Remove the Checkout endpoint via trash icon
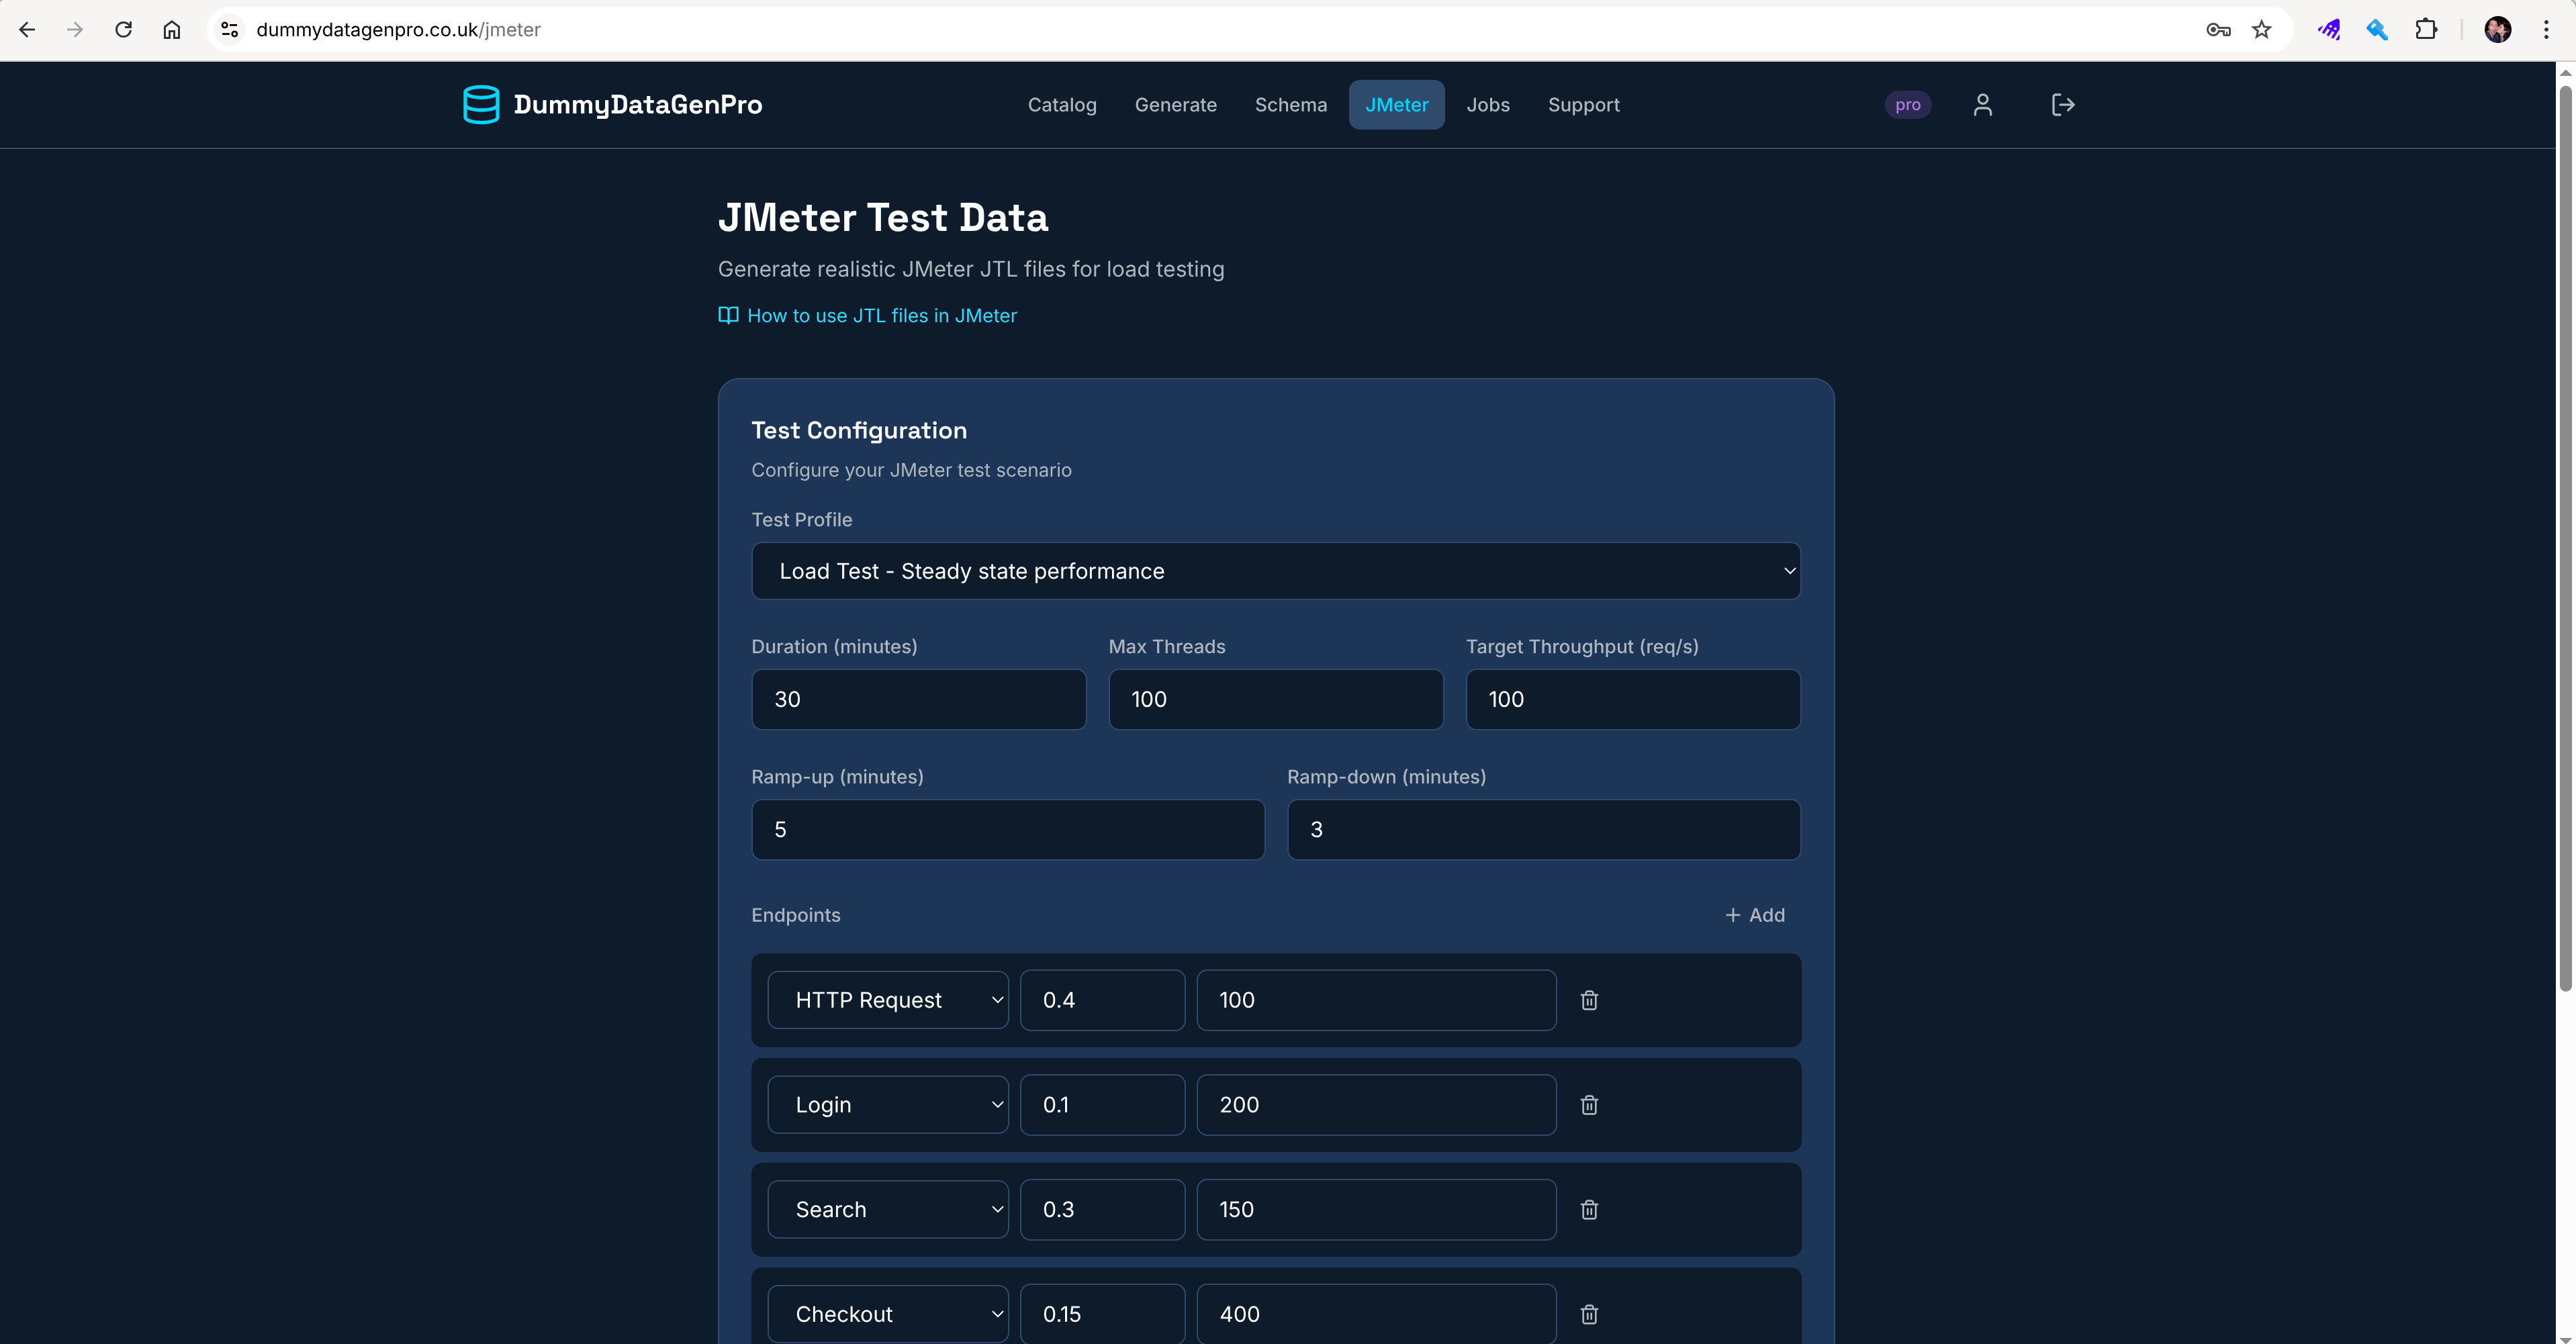 (x=1589, y=1314)
